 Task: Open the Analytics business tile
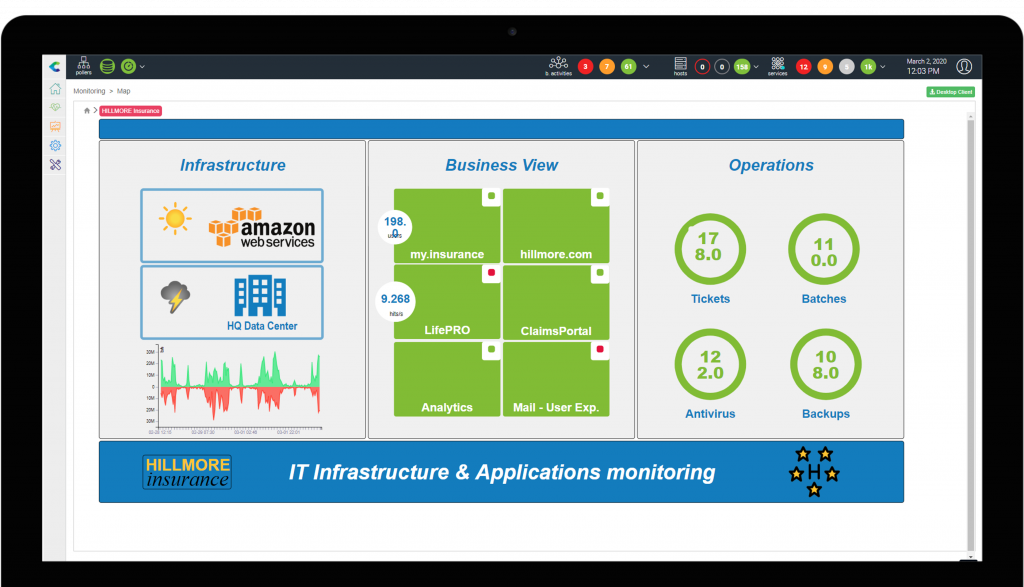(447, 379)
